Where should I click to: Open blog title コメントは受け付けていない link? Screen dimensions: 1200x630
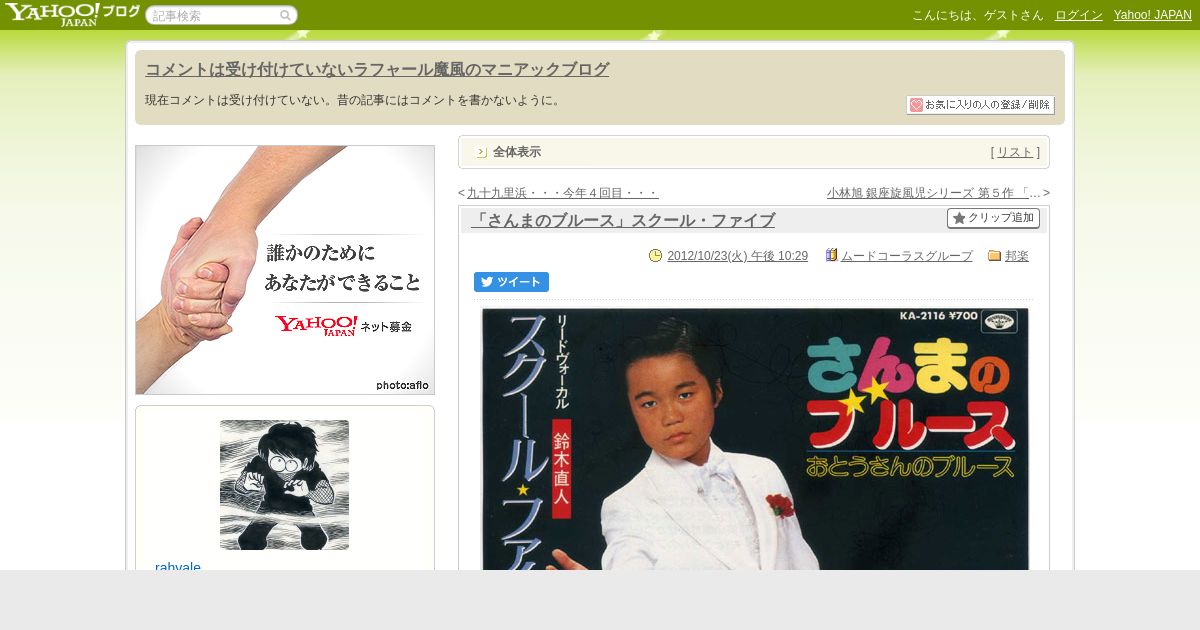tap(377, 69)
